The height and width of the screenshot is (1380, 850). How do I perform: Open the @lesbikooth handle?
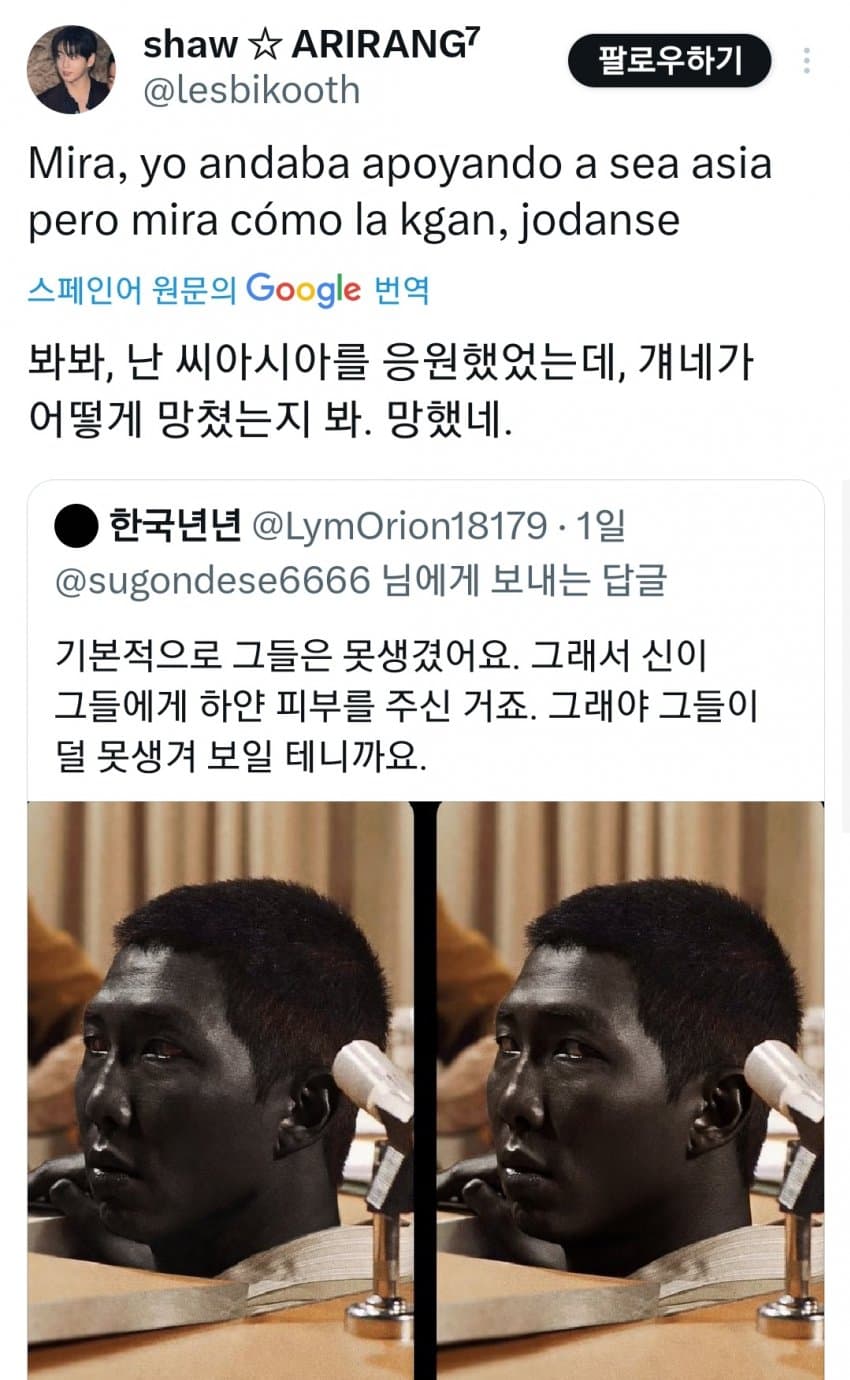(251, 90)
